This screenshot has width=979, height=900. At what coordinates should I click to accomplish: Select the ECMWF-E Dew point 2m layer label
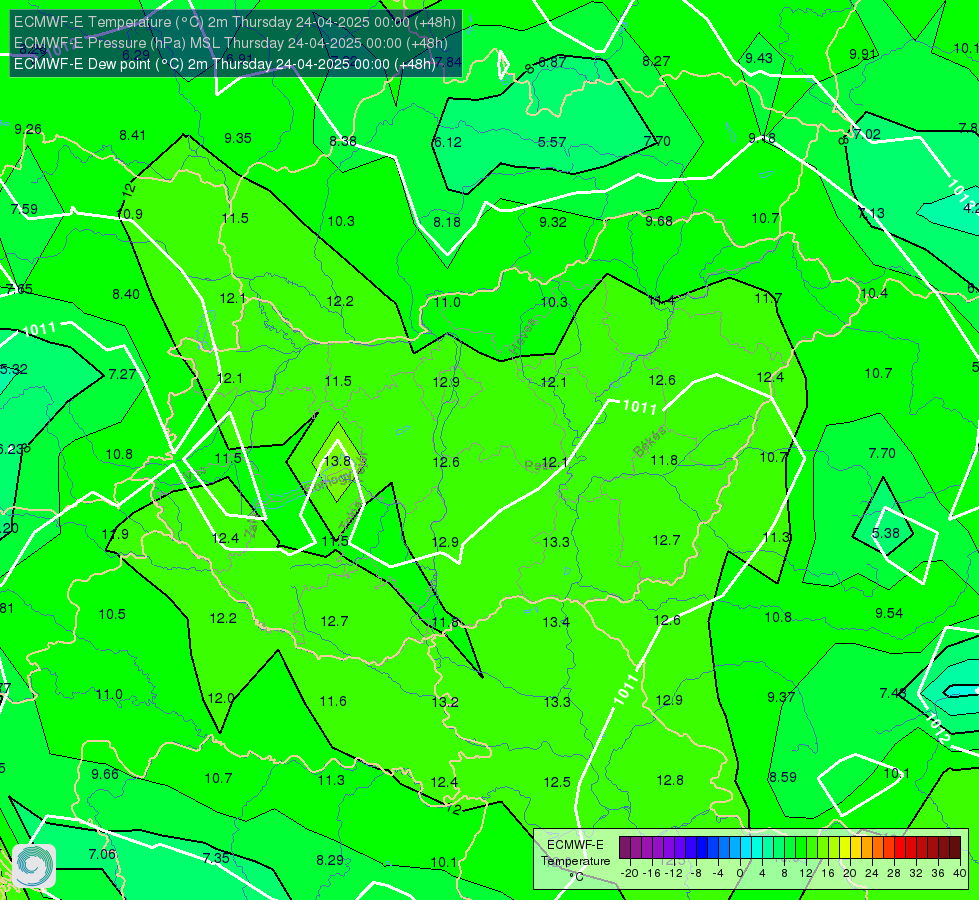225,64
